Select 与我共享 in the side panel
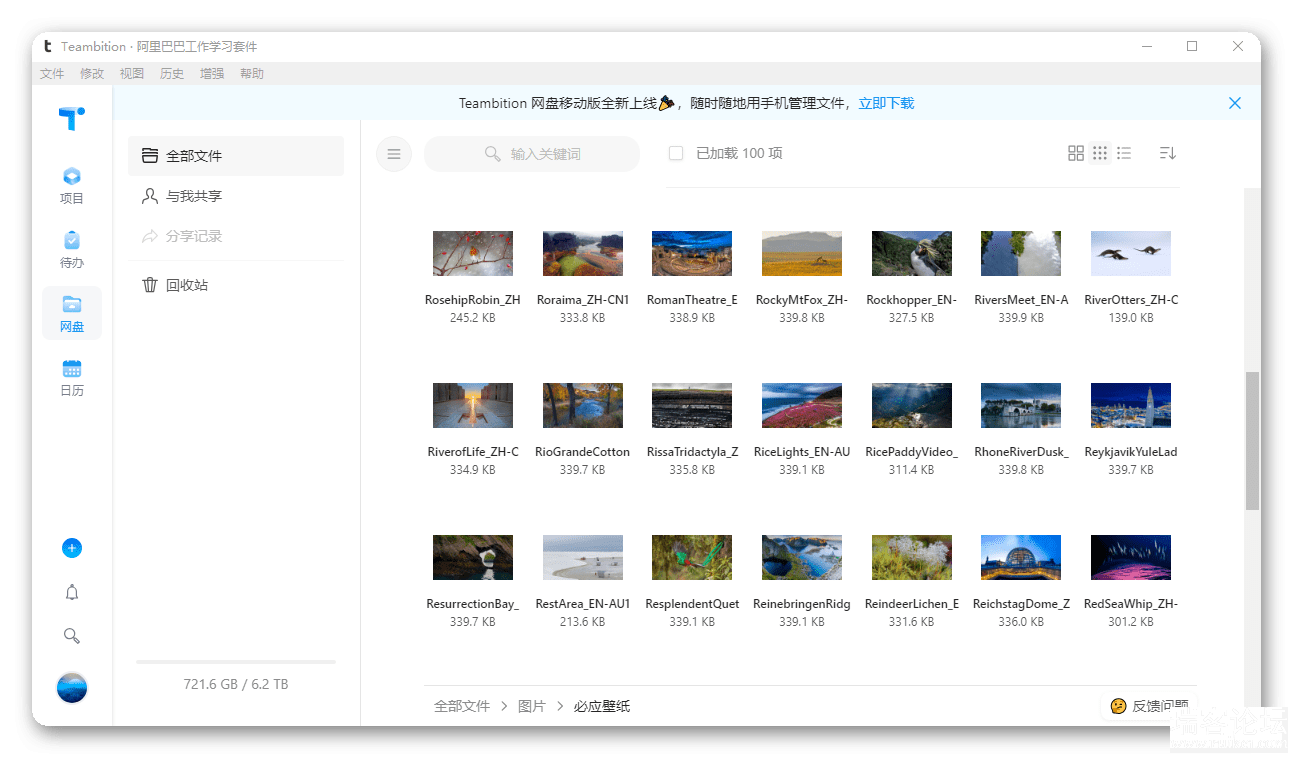This screenshot has height=758, width=1293. click(x=236, y=196)
